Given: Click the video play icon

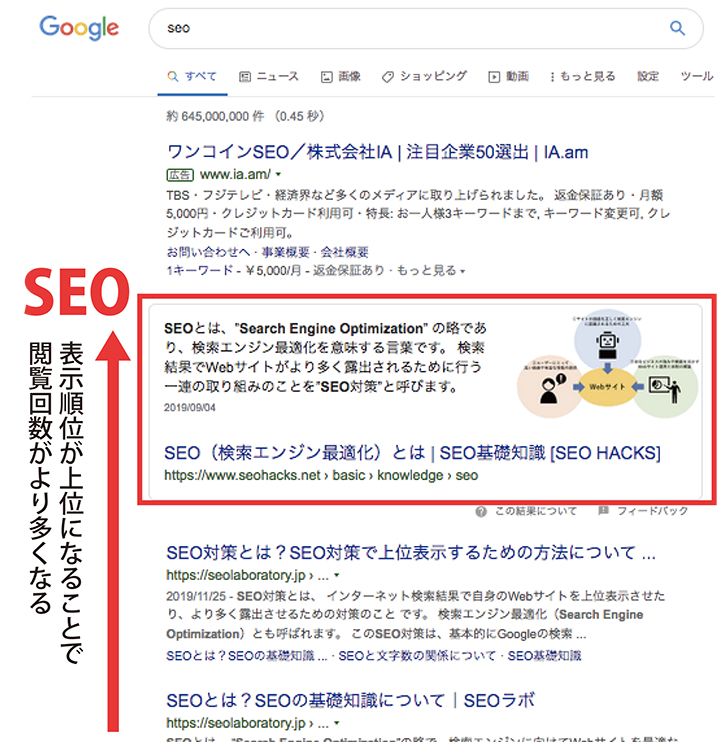Looking at the screenshot, I should point(494,77).
